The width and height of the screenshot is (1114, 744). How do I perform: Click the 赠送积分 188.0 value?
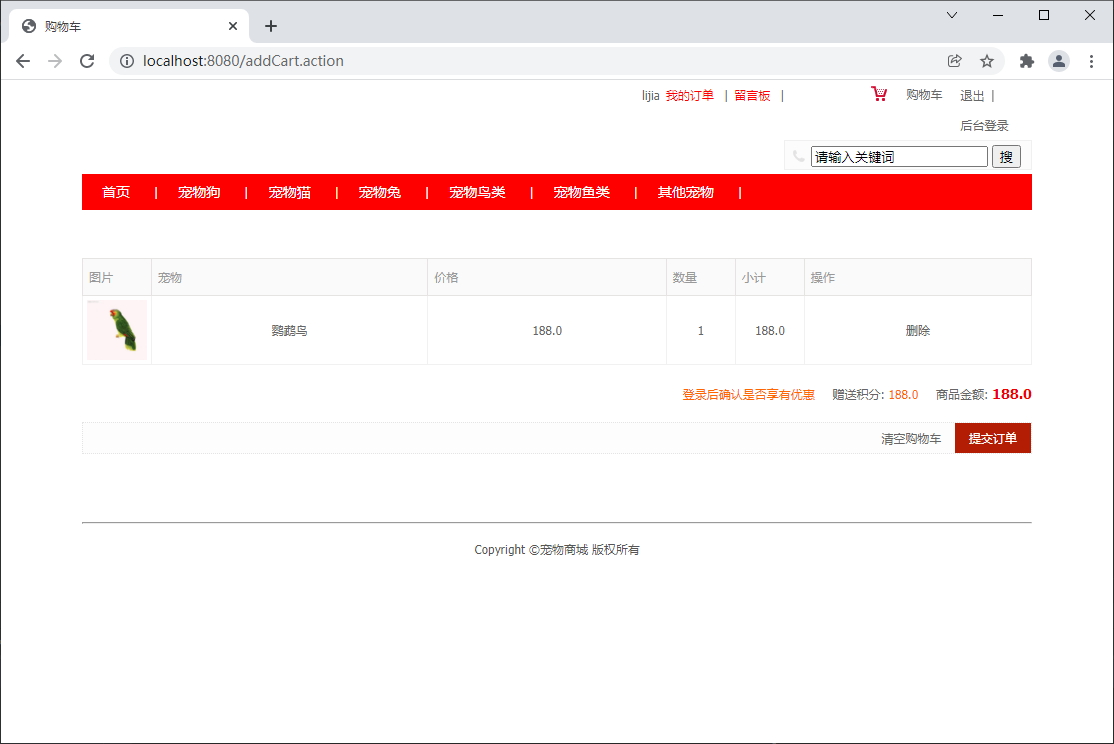[x=903, y=394]
